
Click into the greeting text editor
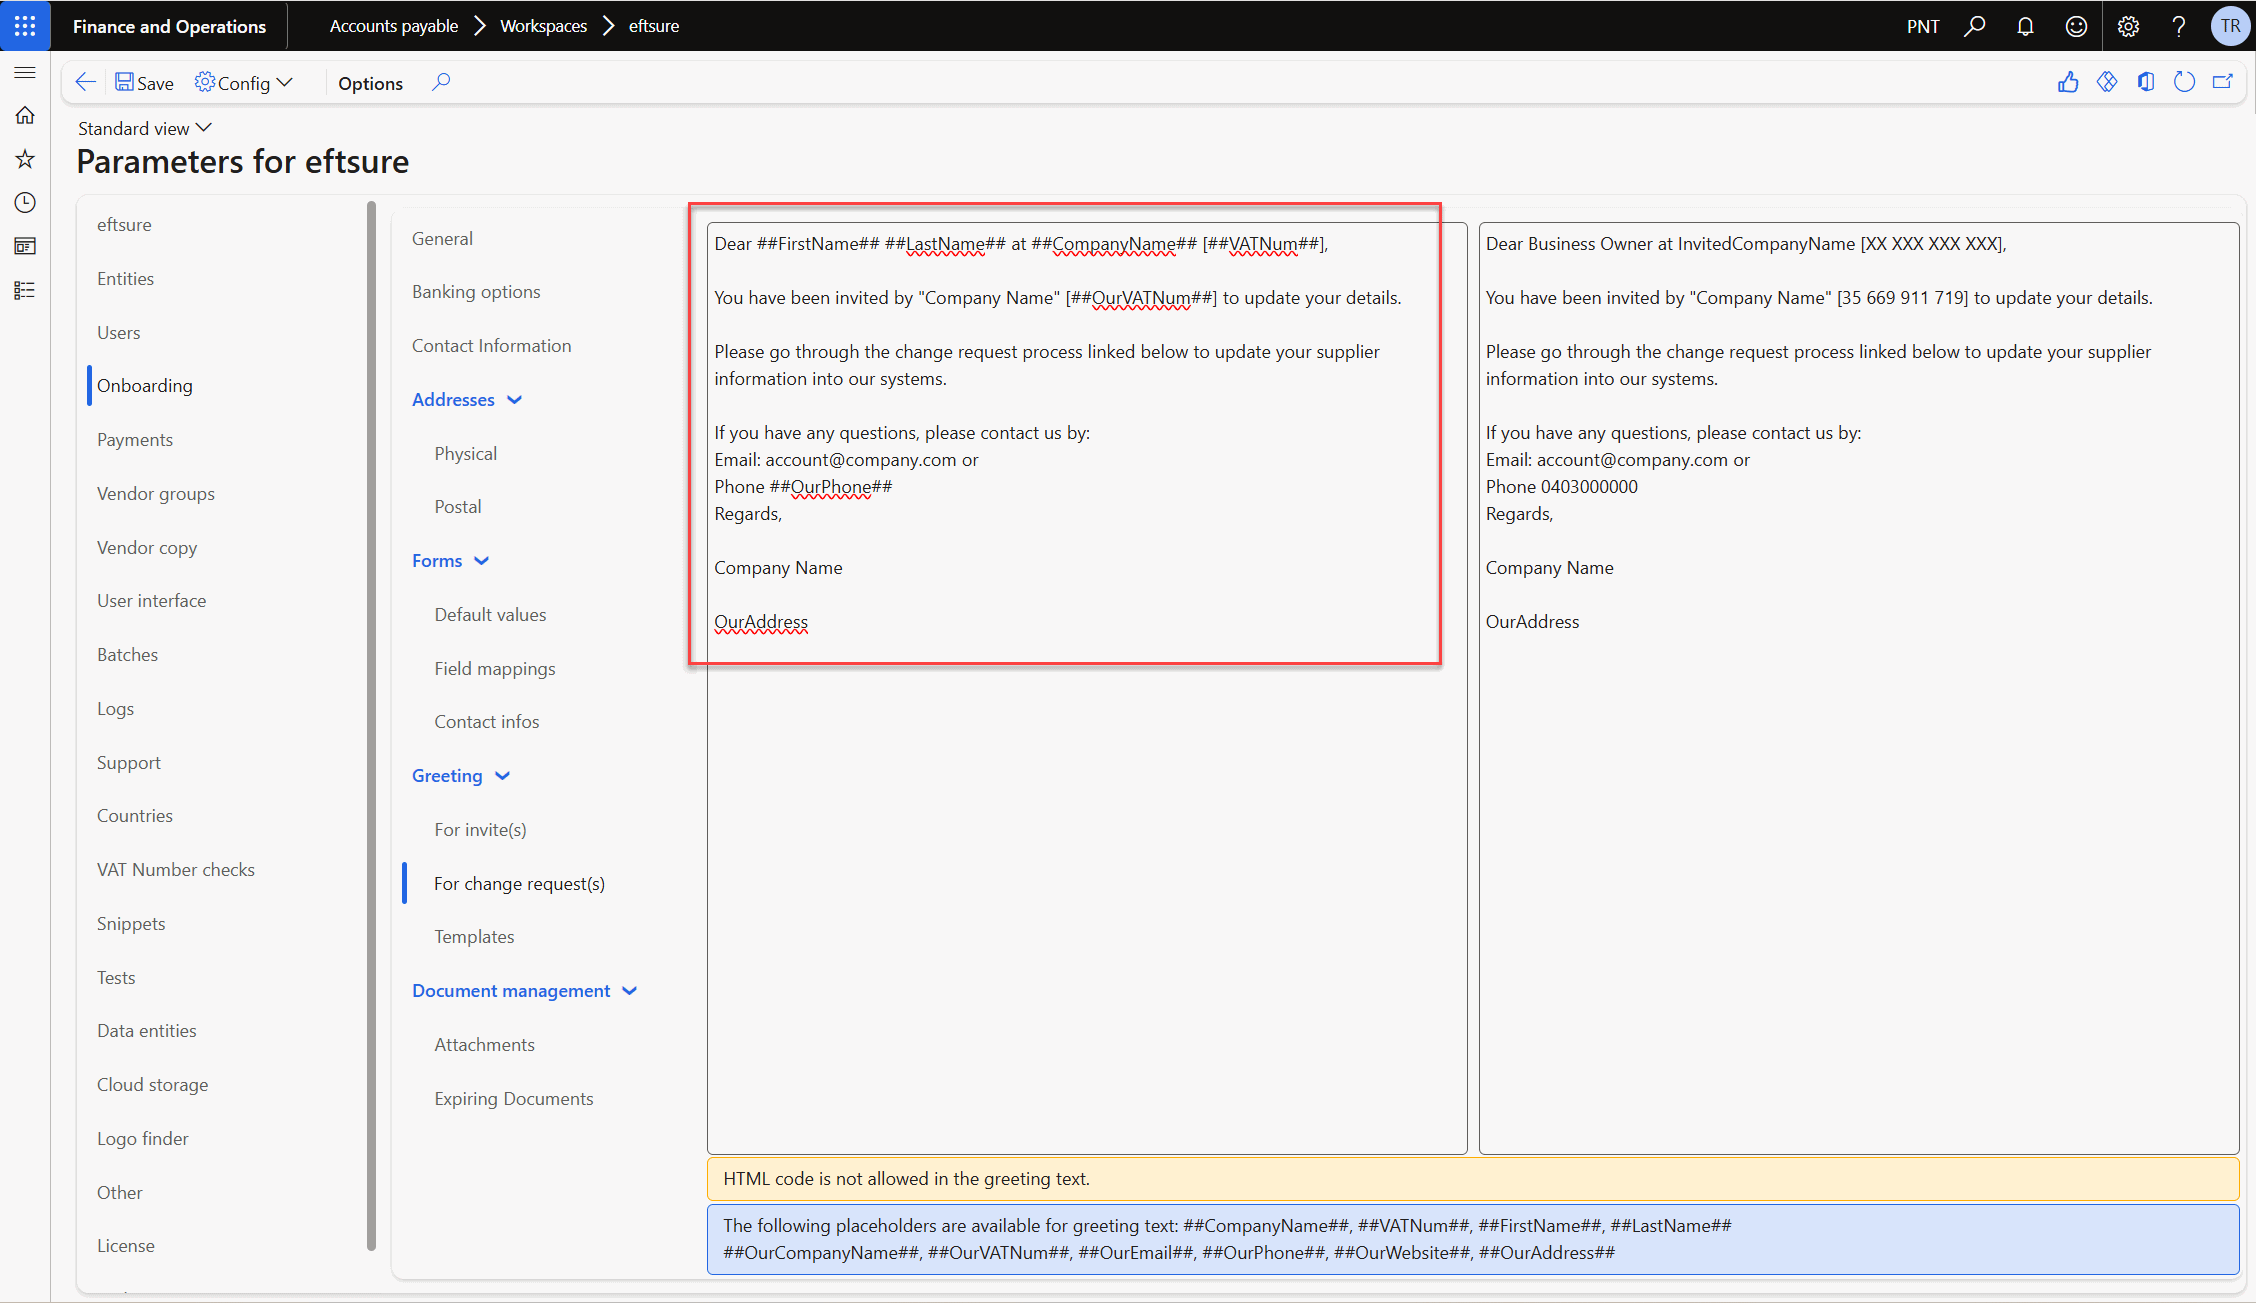click(1087, 688)
